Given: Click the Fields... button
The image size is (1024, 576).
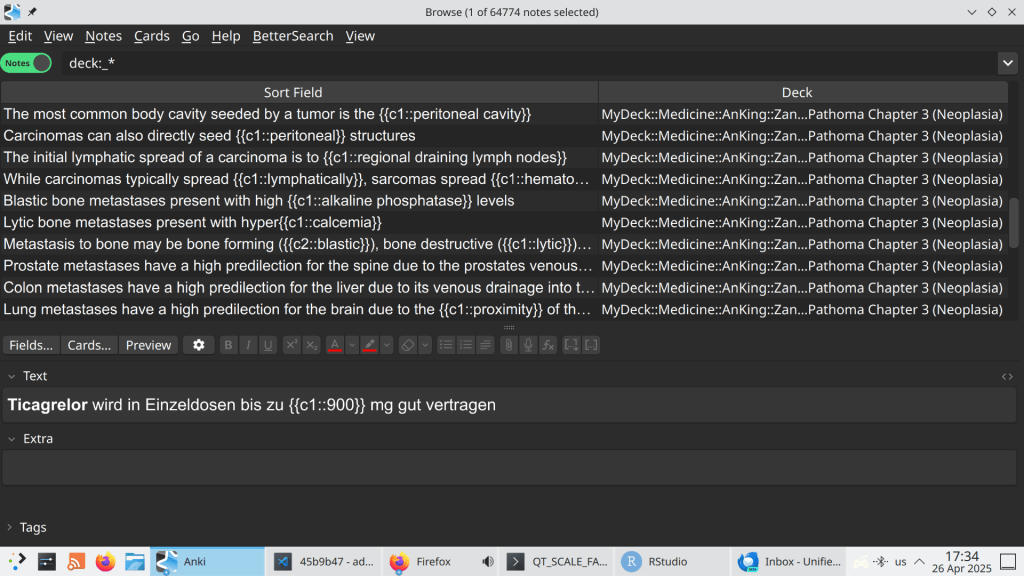Looking at the screenshot, I should click(x=31, y=345).
